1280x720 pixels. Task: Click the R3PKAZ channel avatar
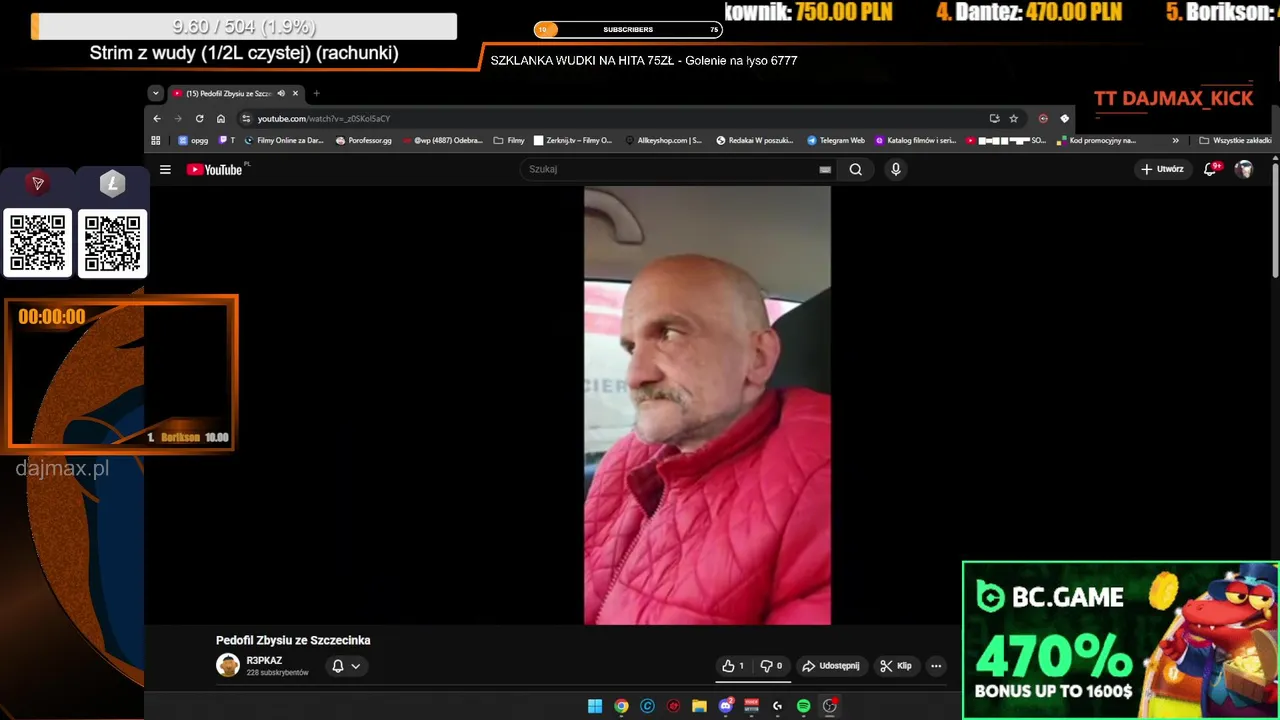pos(228,665)
